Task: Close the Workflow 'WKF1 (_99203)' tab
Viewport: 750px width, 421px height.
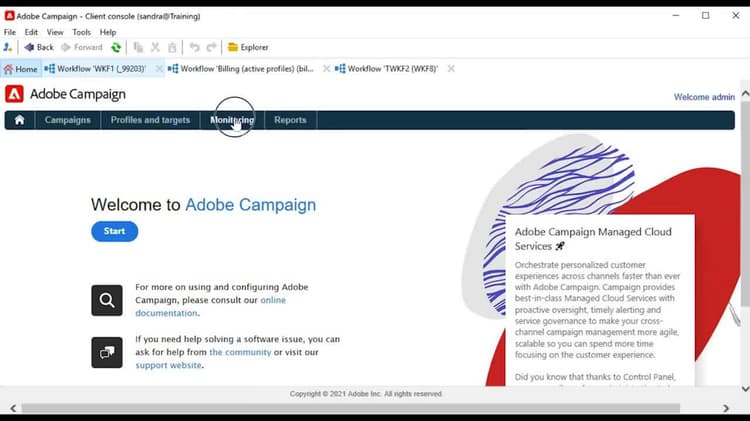Action: 159,69
